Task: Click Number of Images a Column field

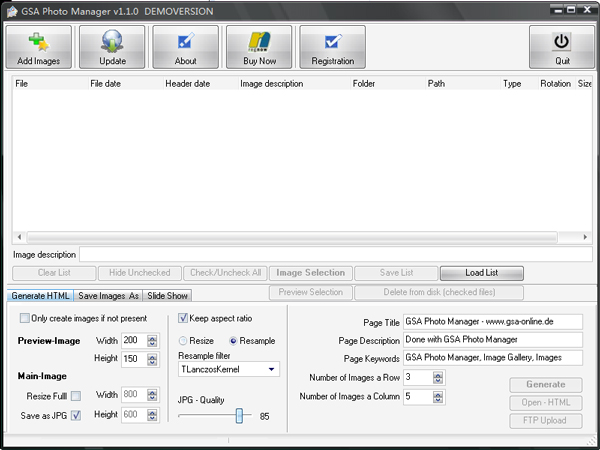Action: 418,396
